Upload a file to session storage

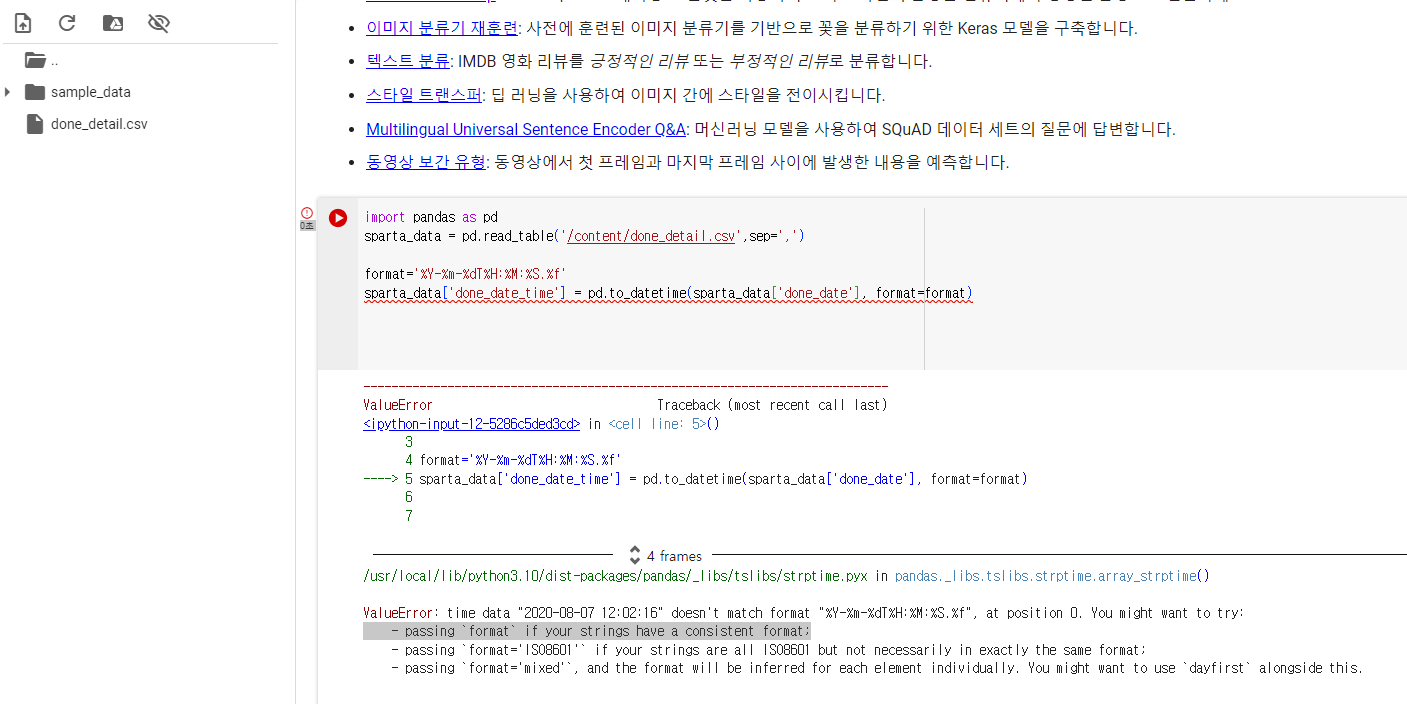point(23,22)
